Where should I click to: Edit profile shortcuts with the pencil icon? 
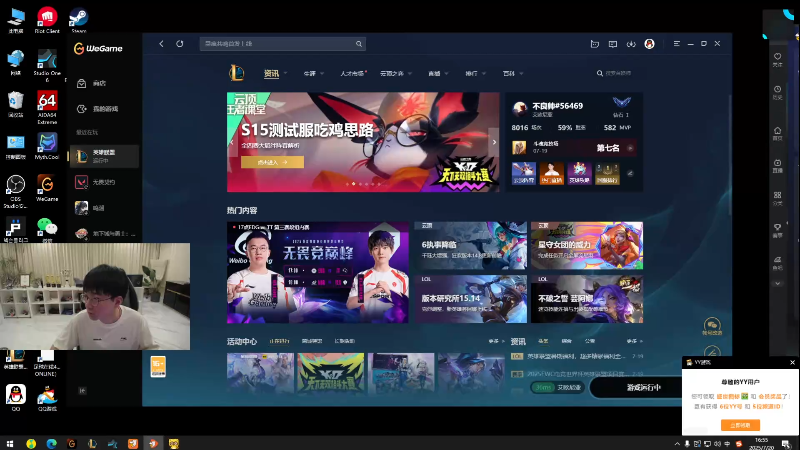pos(630,173)
